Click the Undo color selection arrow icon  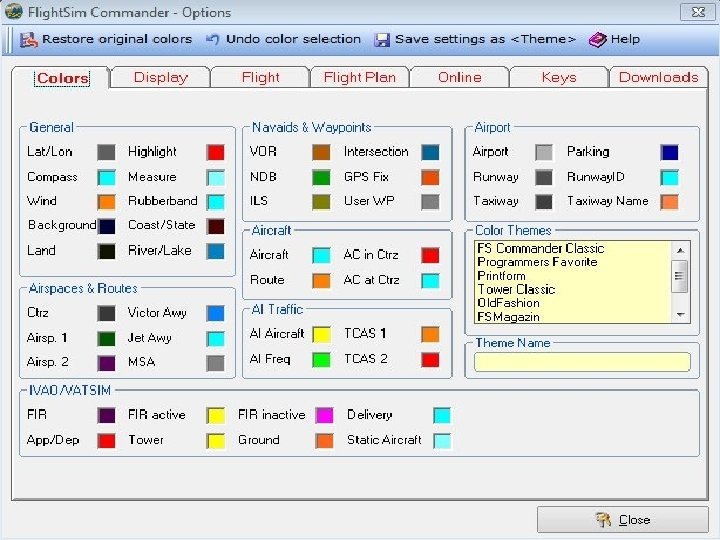click(212, 39)
